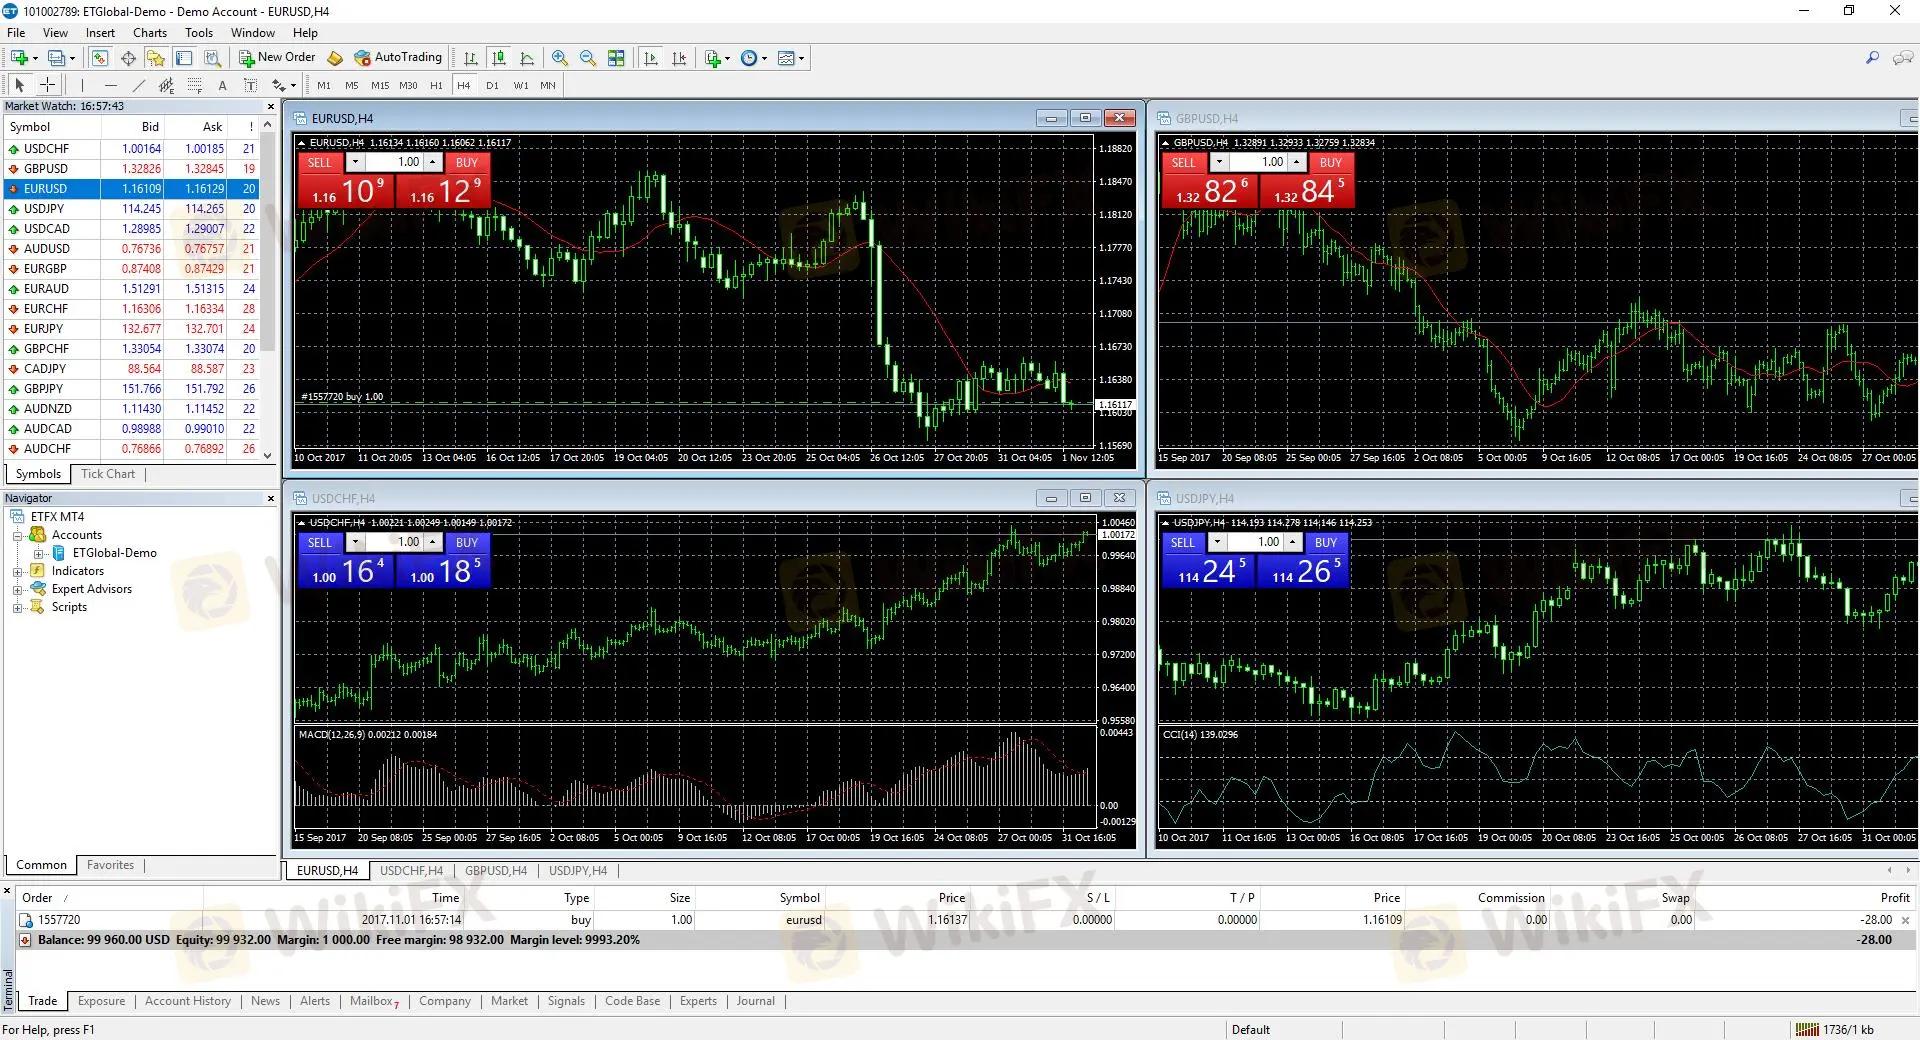The height and width of the screenshot is (1040, 1920).
Task: Select the Crosshair cursor tool
Action: click(x=47, y=85)
